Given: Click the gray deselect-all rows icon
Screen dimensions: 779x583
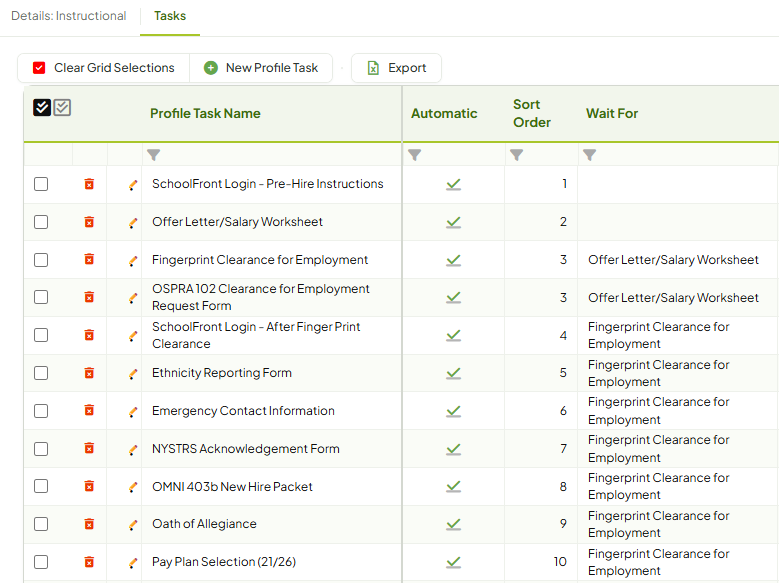Looking at the screenshot, I should (62, 107).
